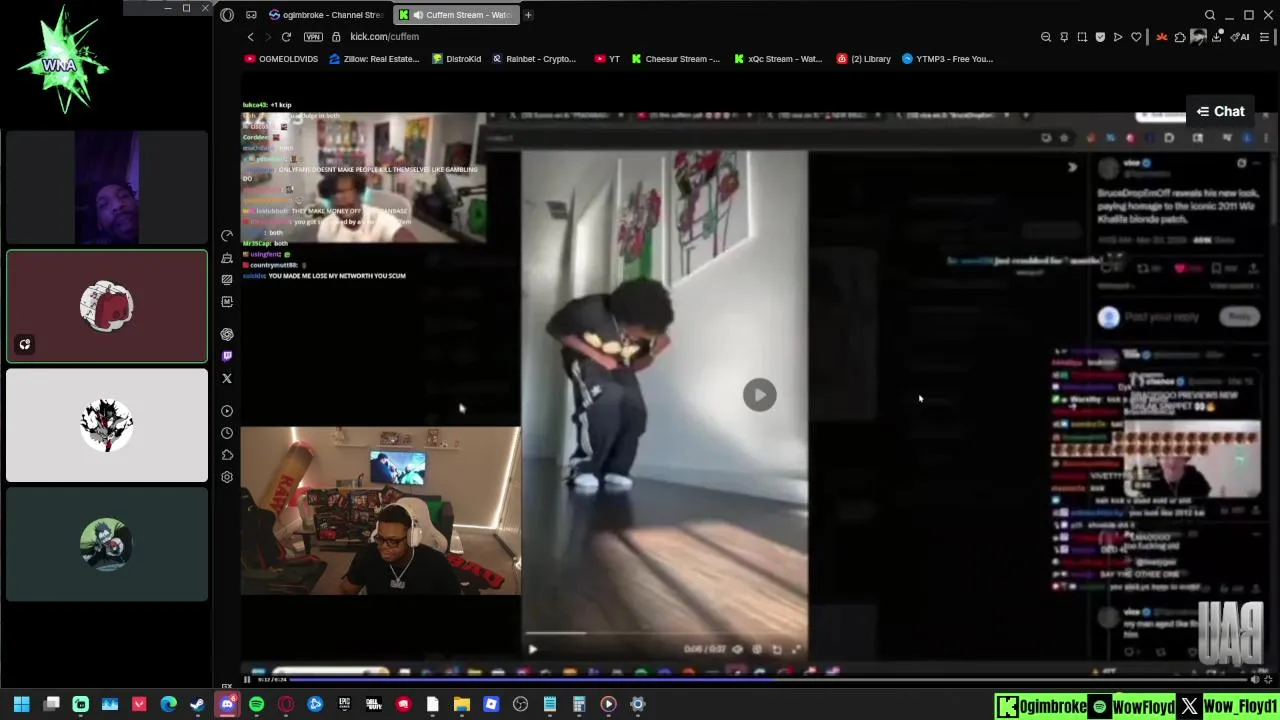Open the Chat panel button

1221,111
